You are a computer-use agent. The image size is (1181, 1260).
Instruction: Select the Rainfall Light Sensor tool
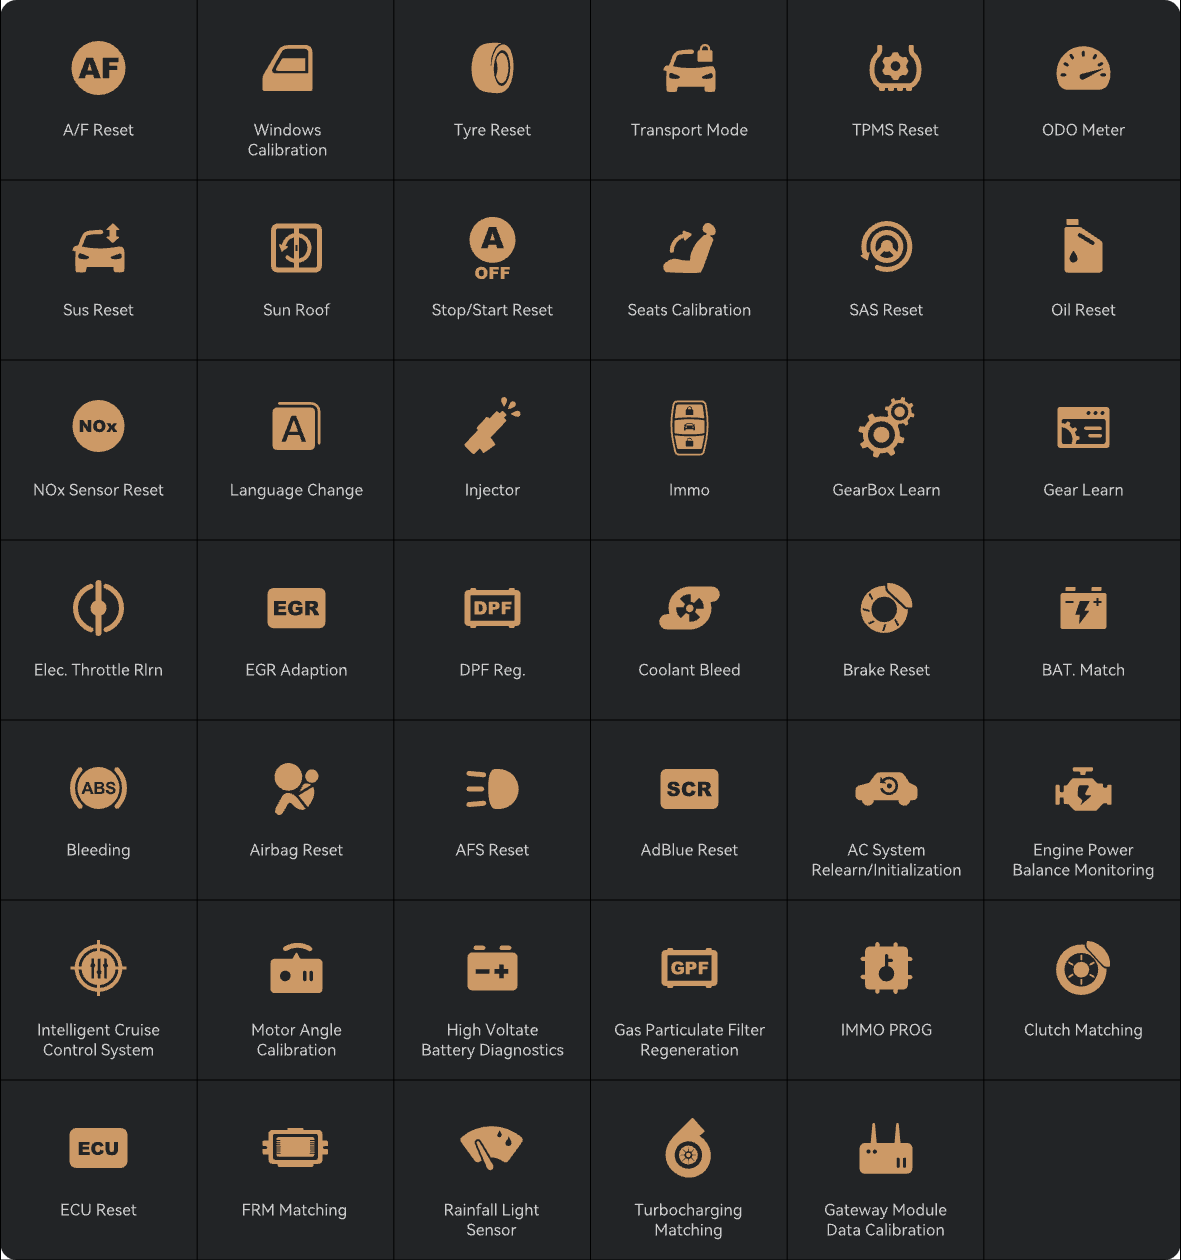[492, 1175]
